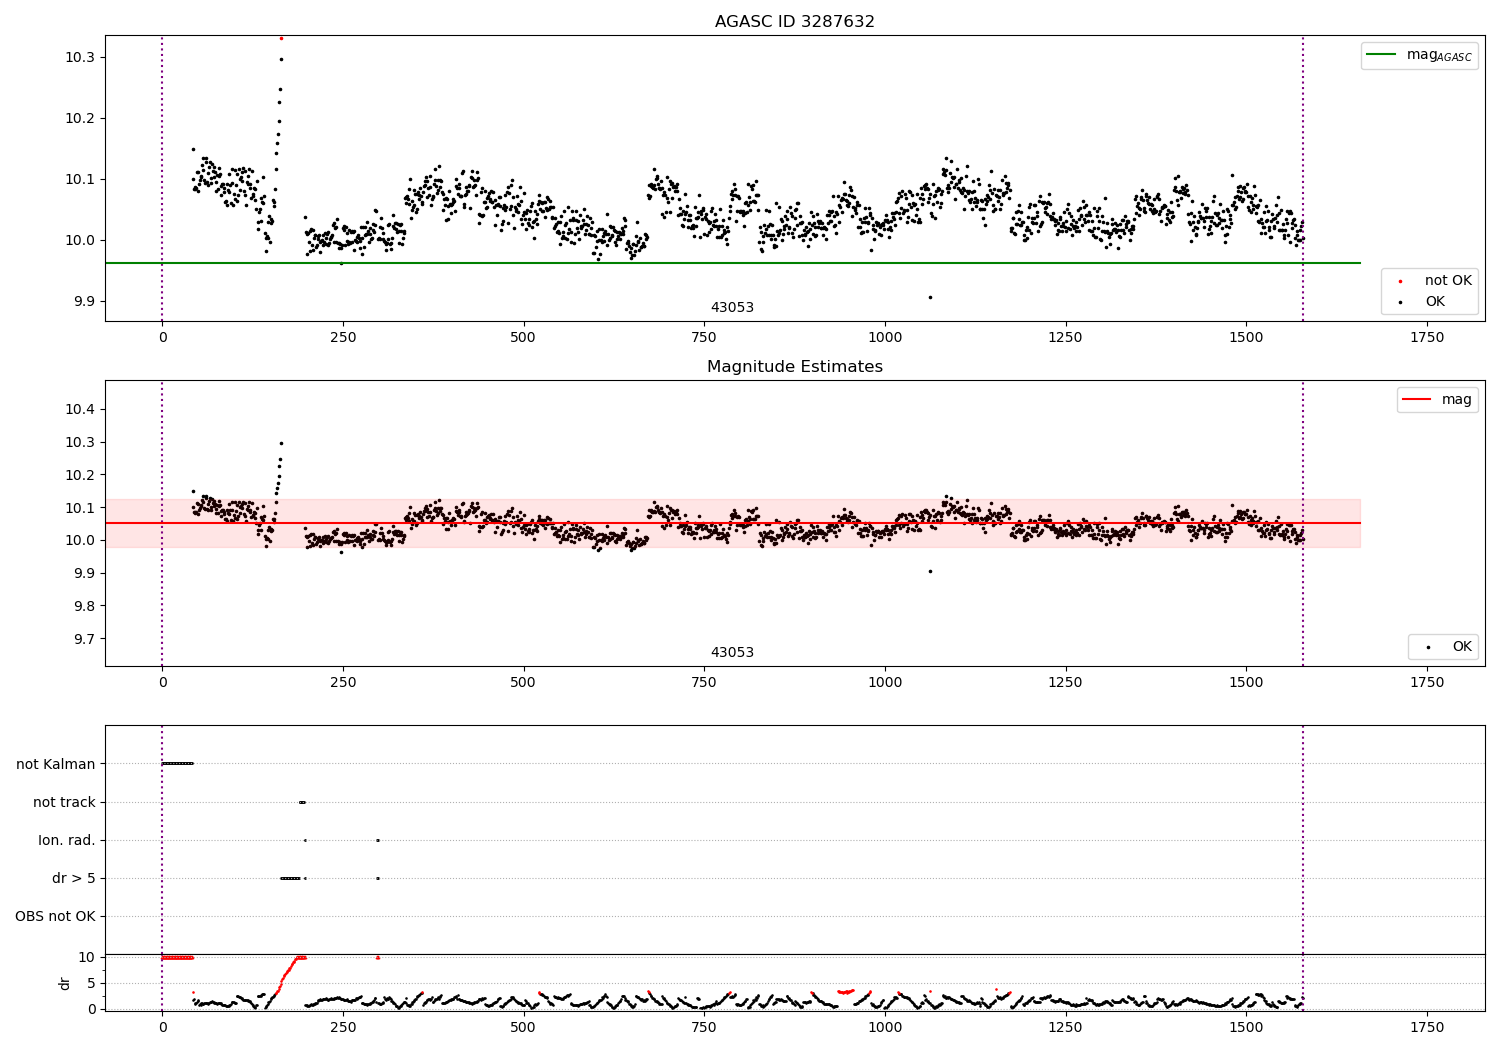This screenshot has width=1500, height=1050.
Task: Click the green AGASC magnitude line
Action: (x=733, y=263)
